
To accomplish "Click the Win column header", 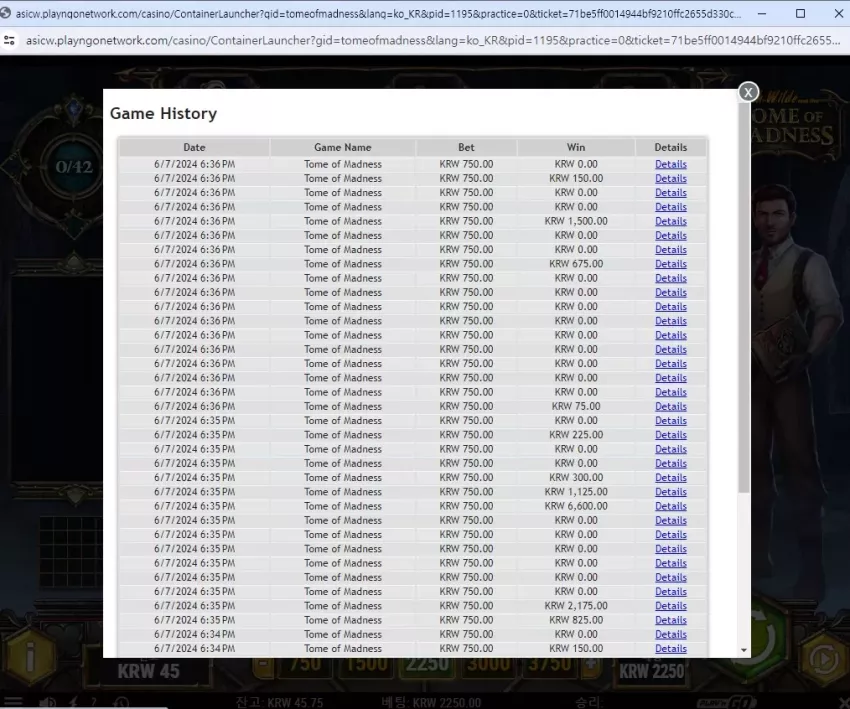I will pyautogui.click(x=576, y=147).
